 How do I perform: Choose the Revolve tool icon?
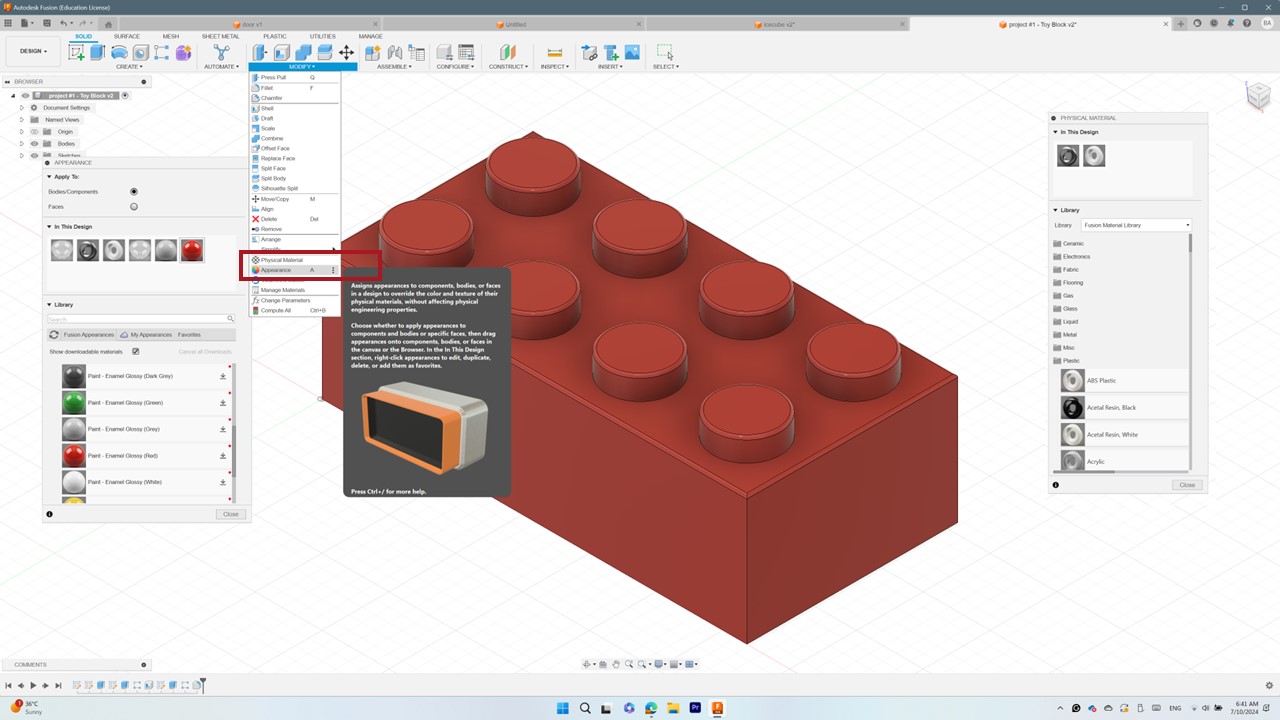click(119, 52)
